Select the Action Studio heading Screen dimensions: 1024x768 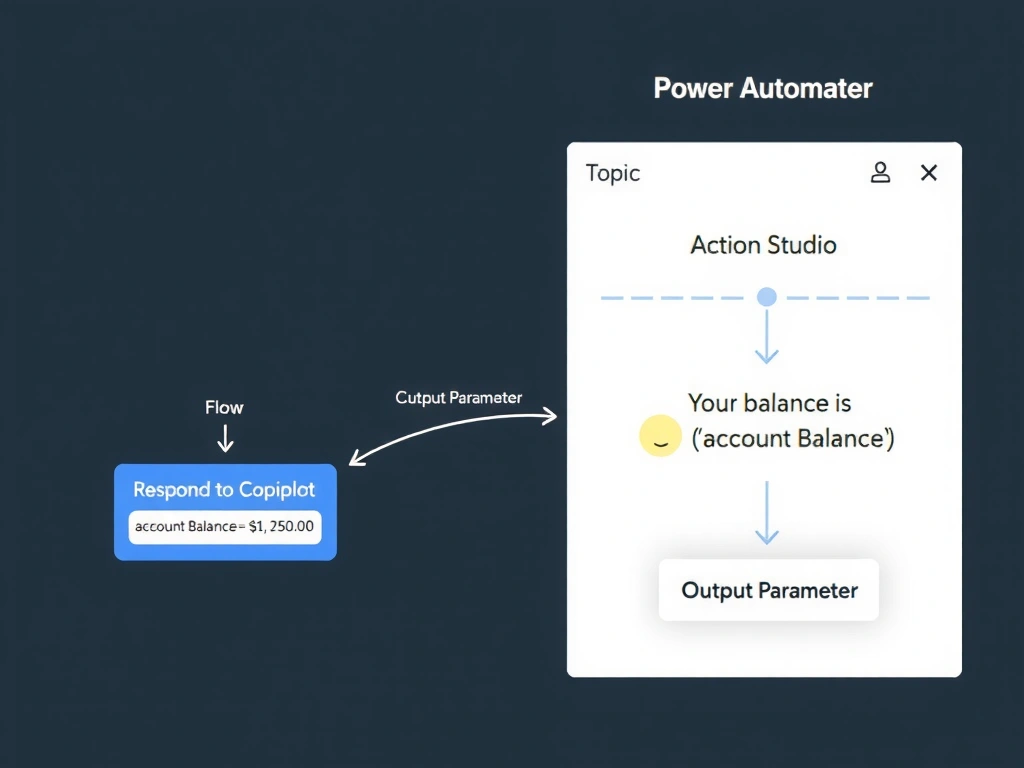click(763, 245)
